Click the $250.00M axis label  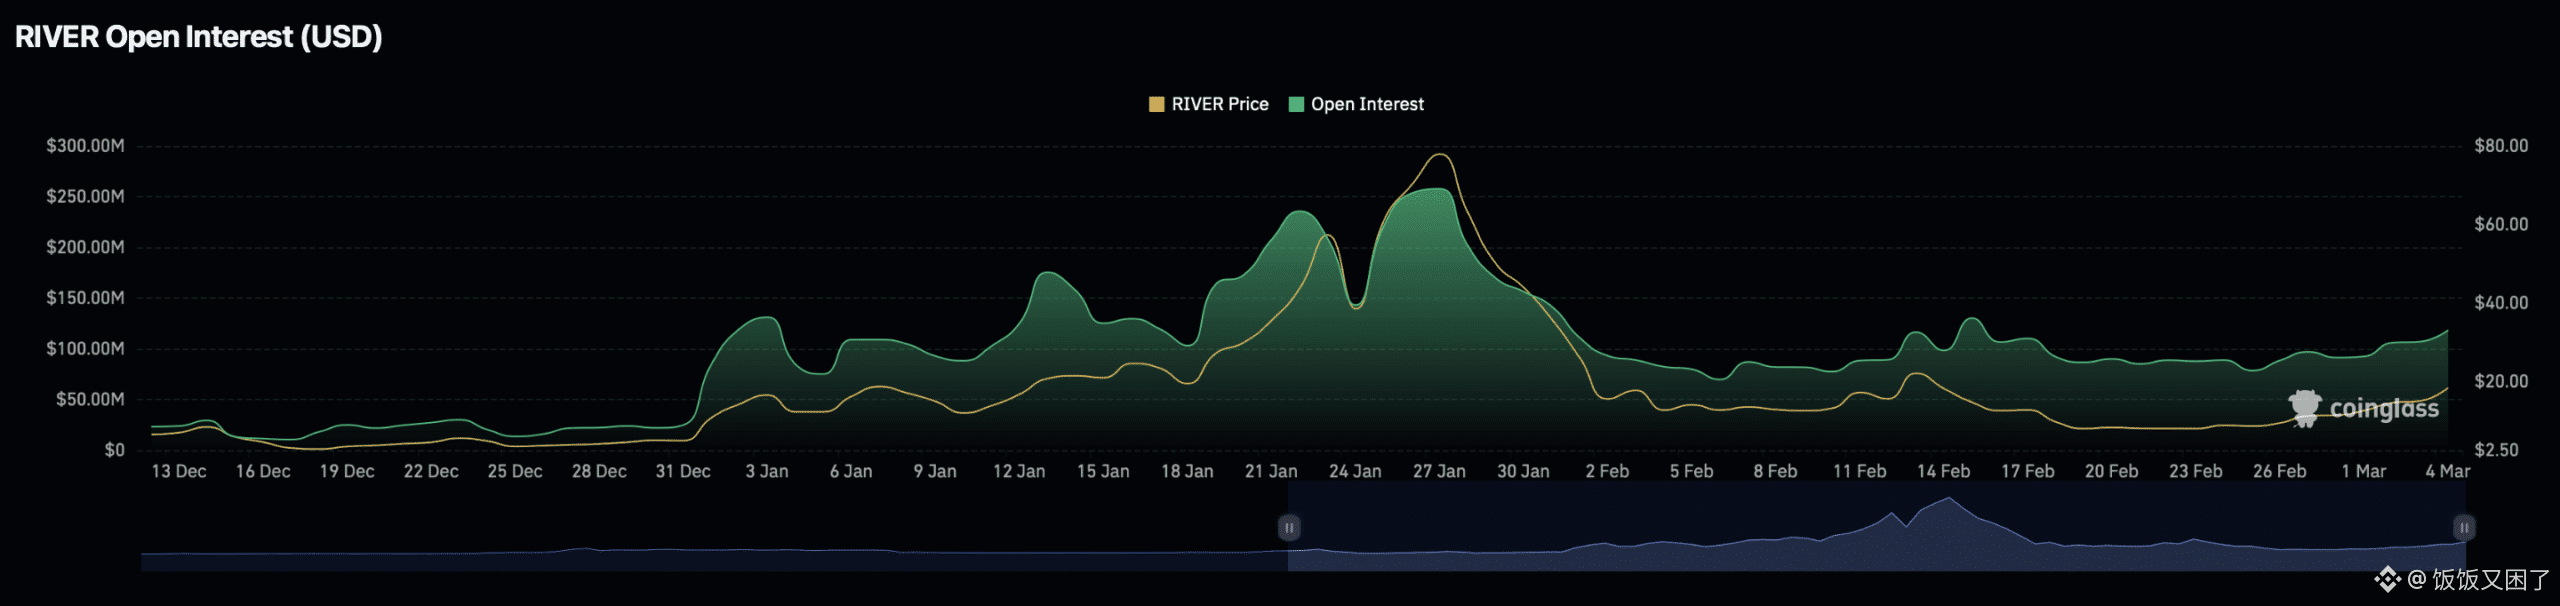85,197
